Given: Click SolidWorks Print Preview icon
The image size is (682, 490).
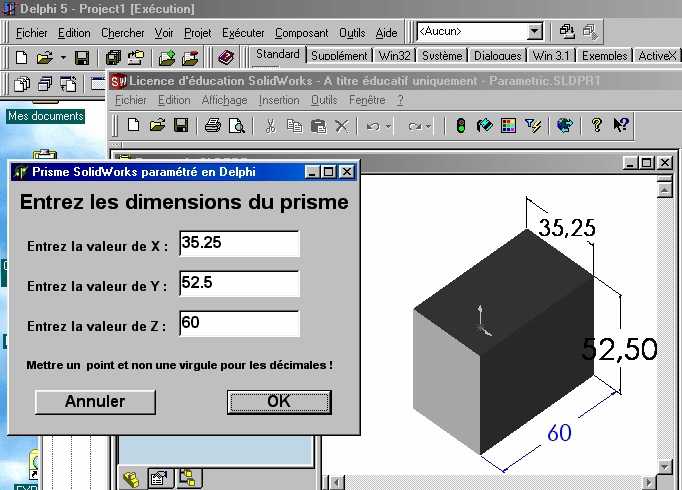Looking at the screenshot, I should (x=237, y=126).
